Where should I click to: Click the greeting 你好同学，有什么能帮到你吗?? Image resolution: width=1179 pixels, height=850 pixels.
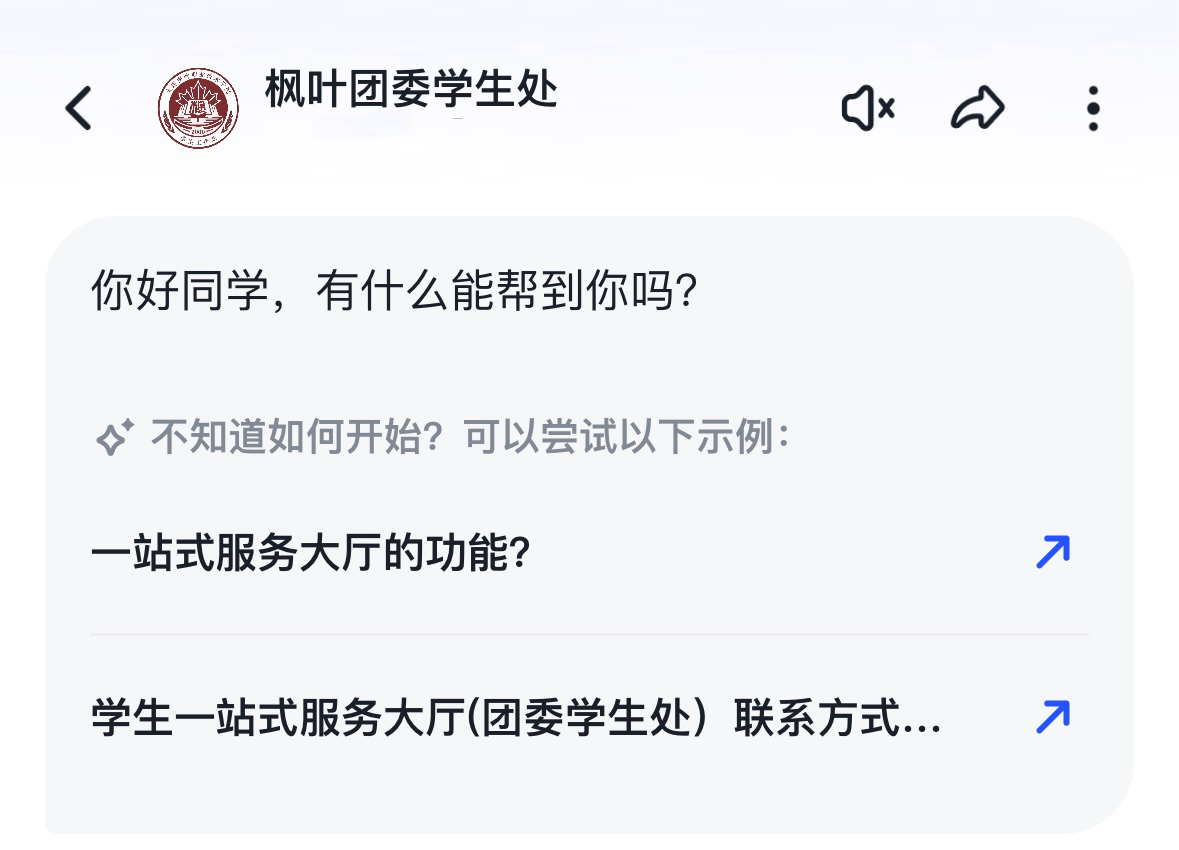point(393,292)
